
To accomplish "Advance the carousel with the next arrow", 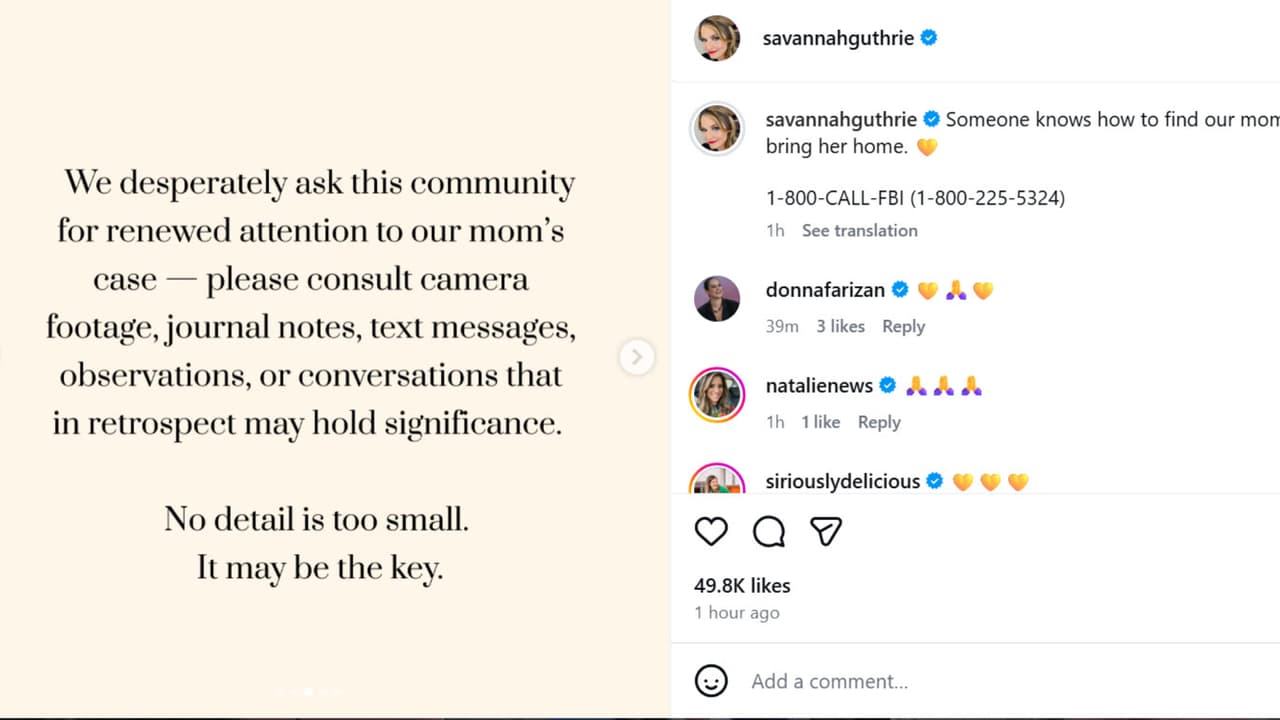I will 637,357.
